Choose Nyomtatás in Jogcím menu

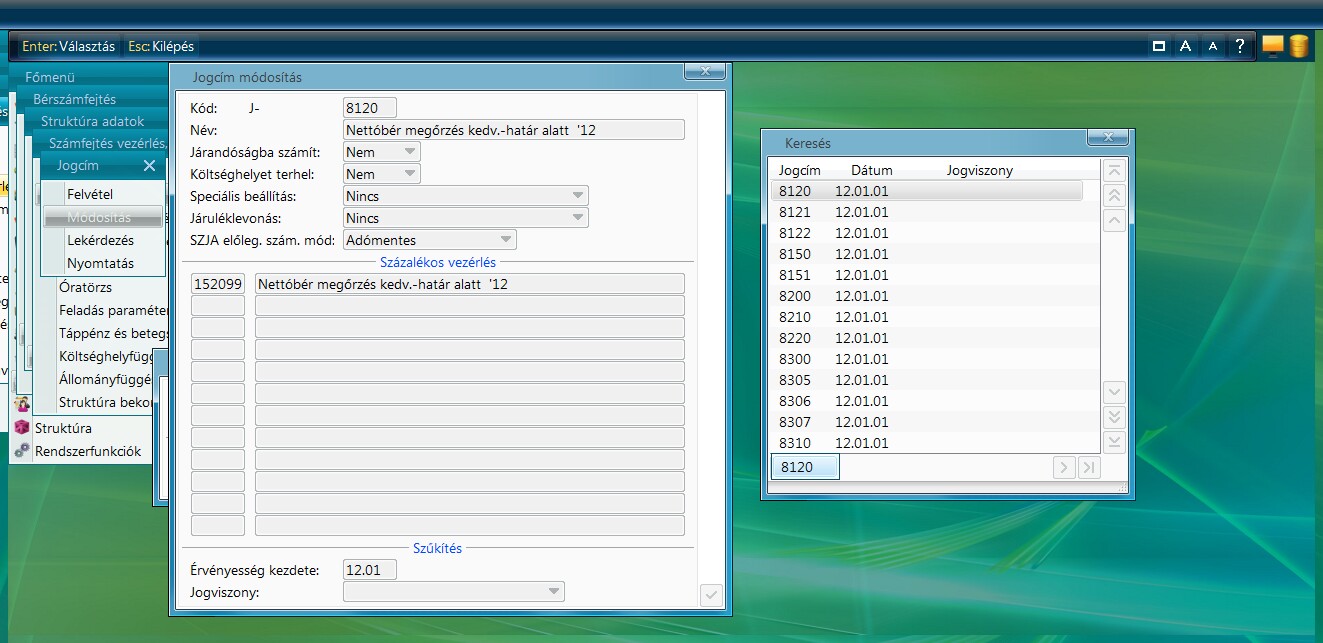(x=100, y=263)
